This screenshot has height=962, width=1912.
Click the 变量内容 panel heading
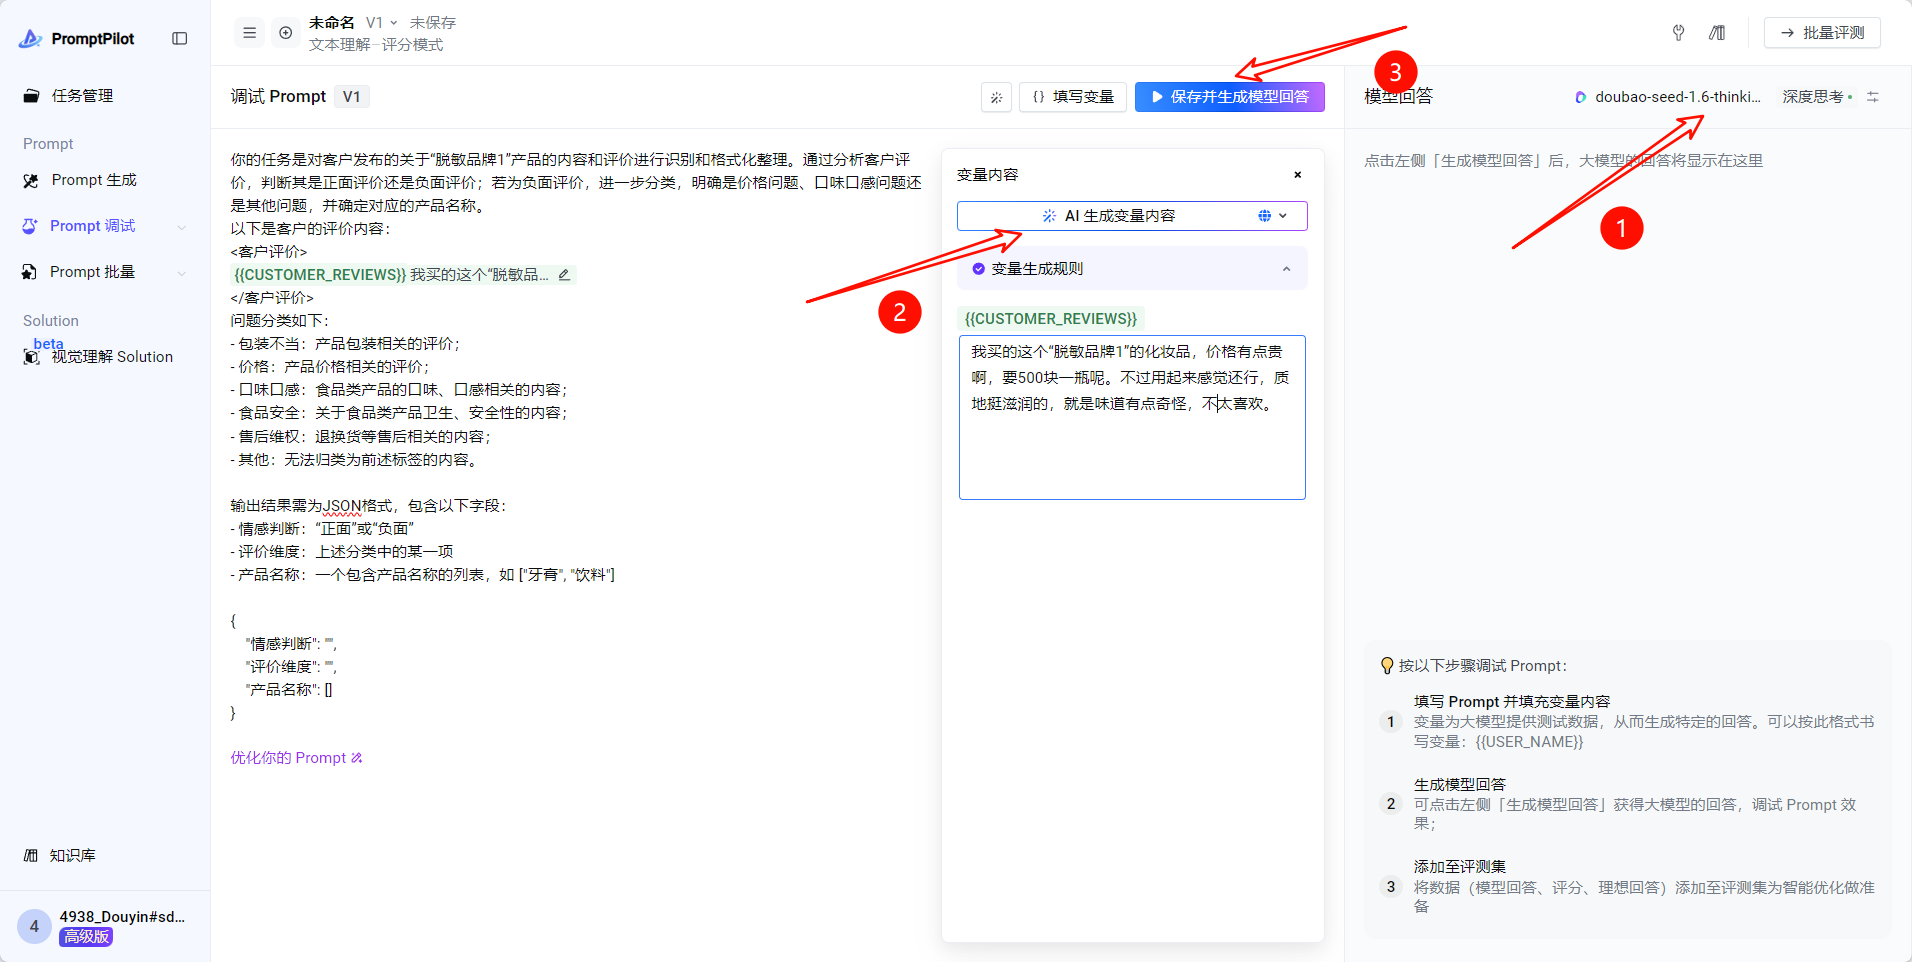click(x=988, y=175)
